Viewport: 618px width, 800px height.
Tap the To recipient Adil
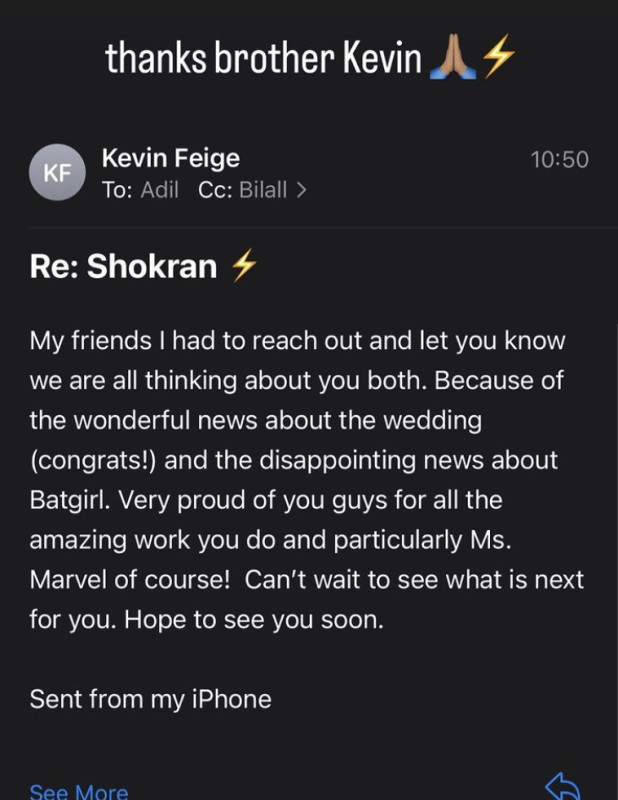(160, 190)
